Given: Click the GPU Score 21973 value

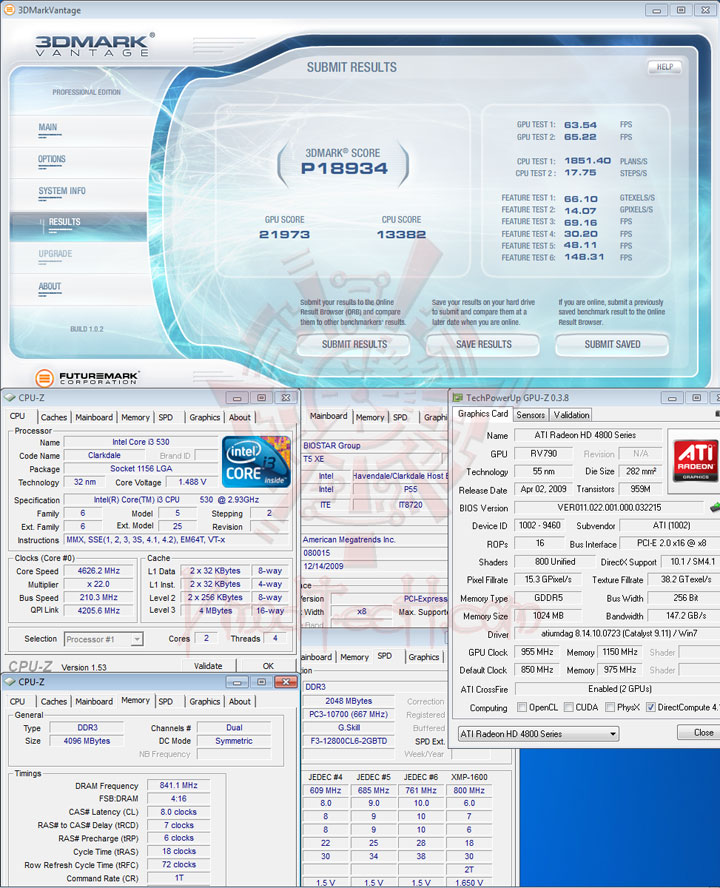Looking at the screenshot, I should 284,234.
